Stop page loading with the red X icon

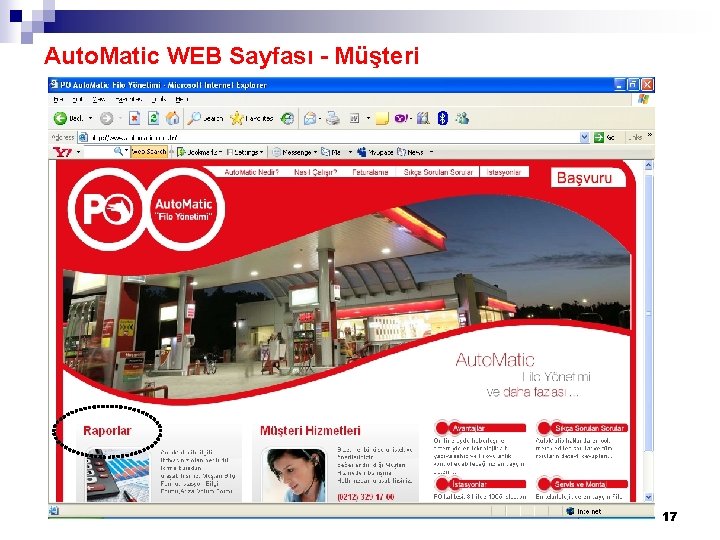tap(134, 118)
